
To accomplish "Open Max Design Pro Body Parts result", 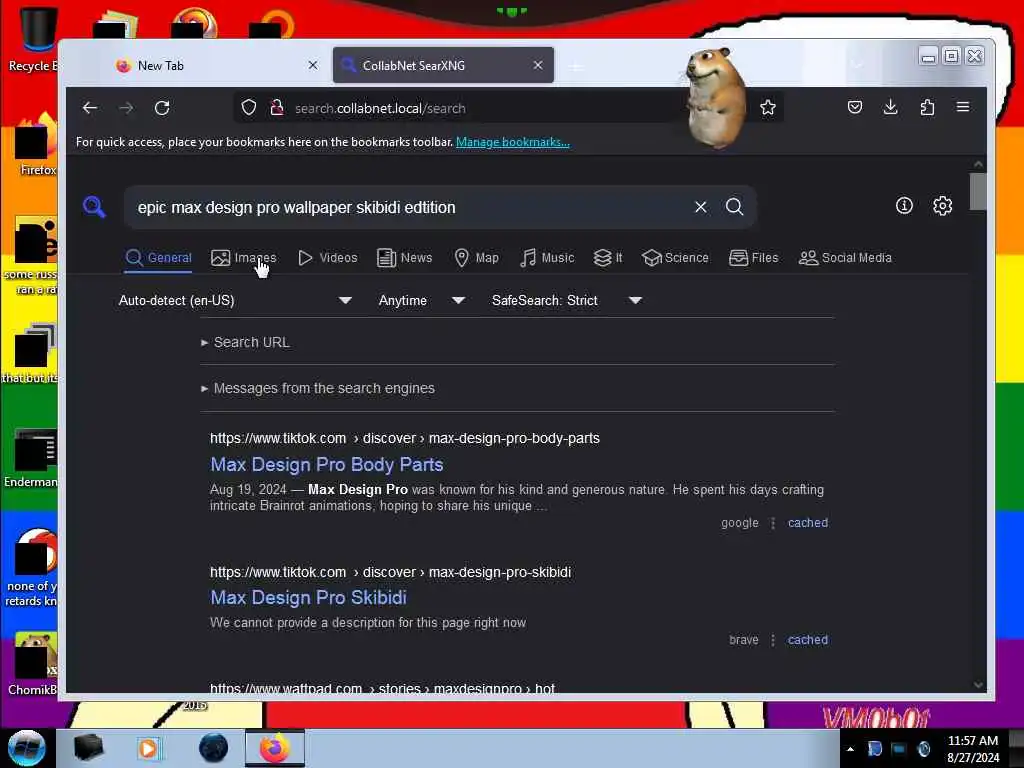I will point(327,465).
